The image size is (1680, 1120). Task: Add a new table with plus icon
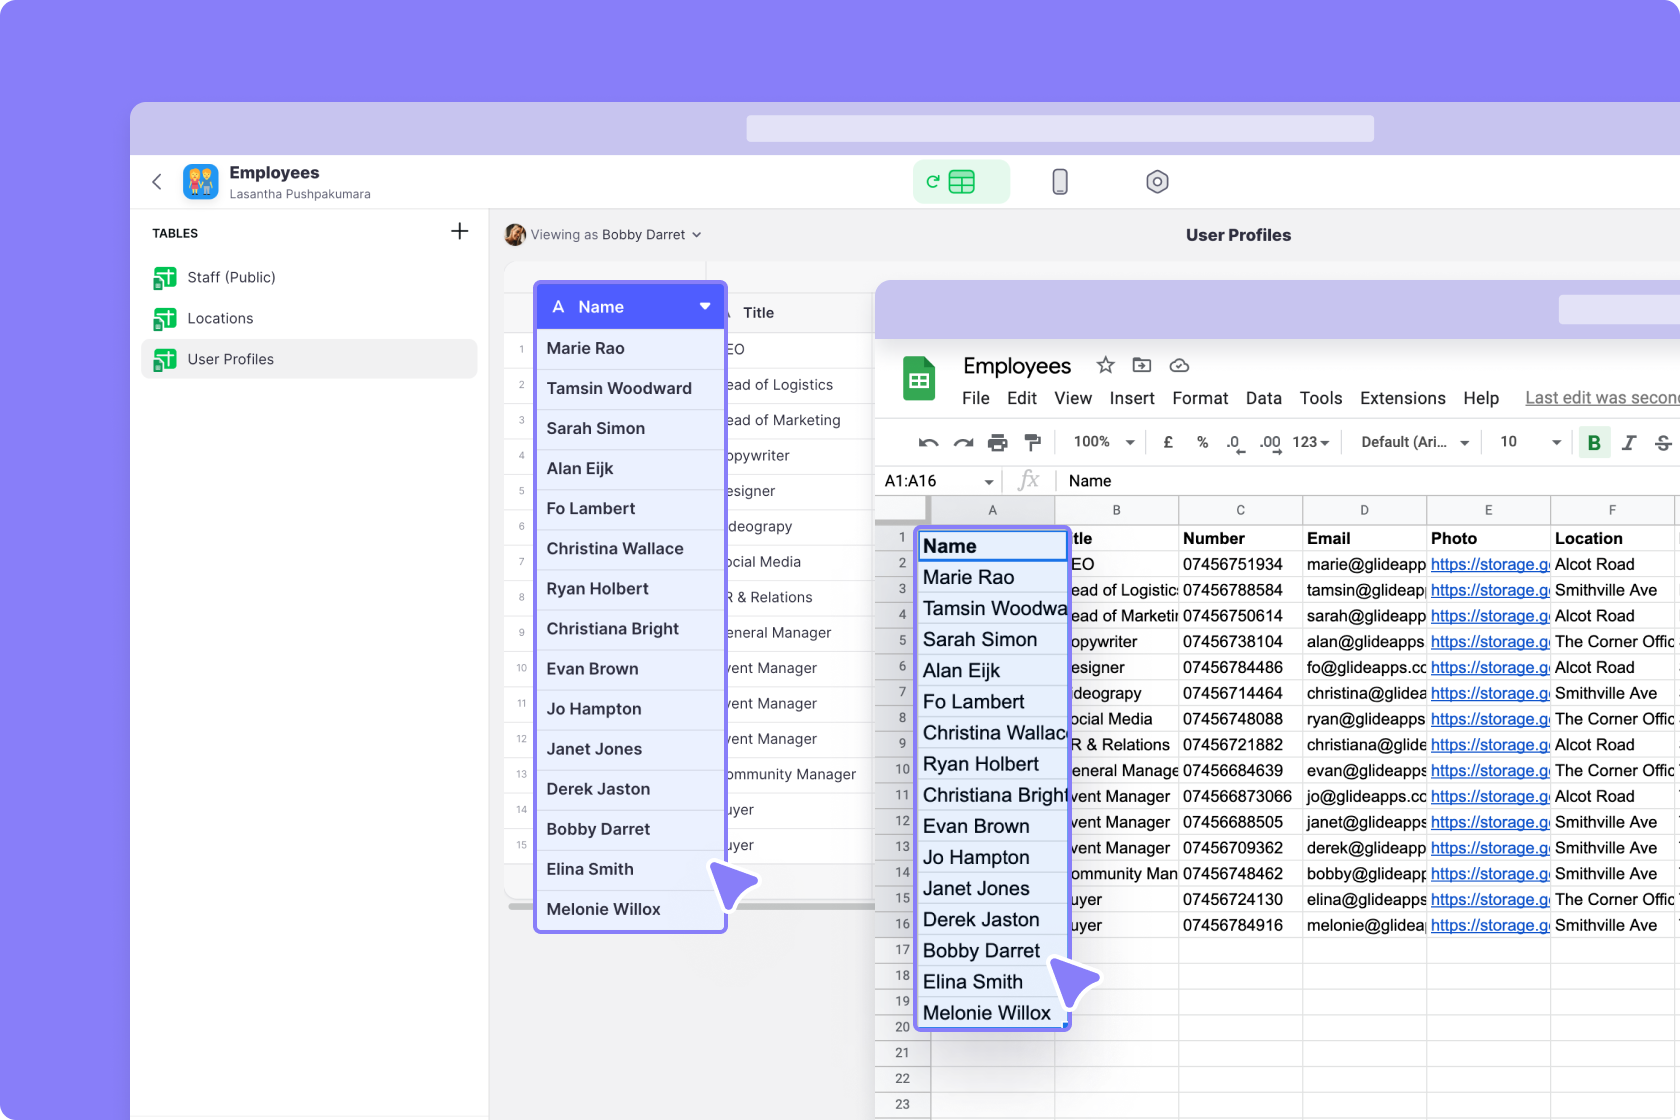click(x=459, y=232)
